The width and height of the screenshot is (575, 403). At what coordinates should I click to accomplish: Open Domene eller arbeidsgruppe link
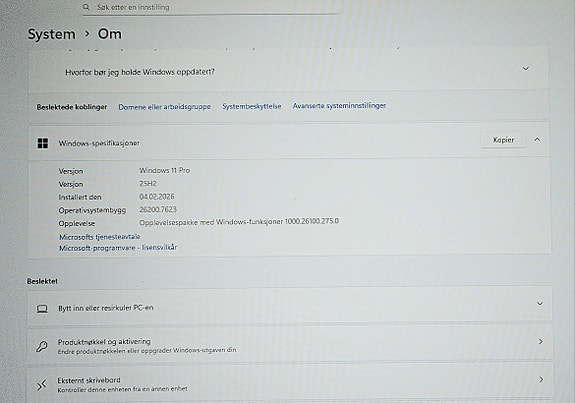pyautogui.click(x=164, y=107)
